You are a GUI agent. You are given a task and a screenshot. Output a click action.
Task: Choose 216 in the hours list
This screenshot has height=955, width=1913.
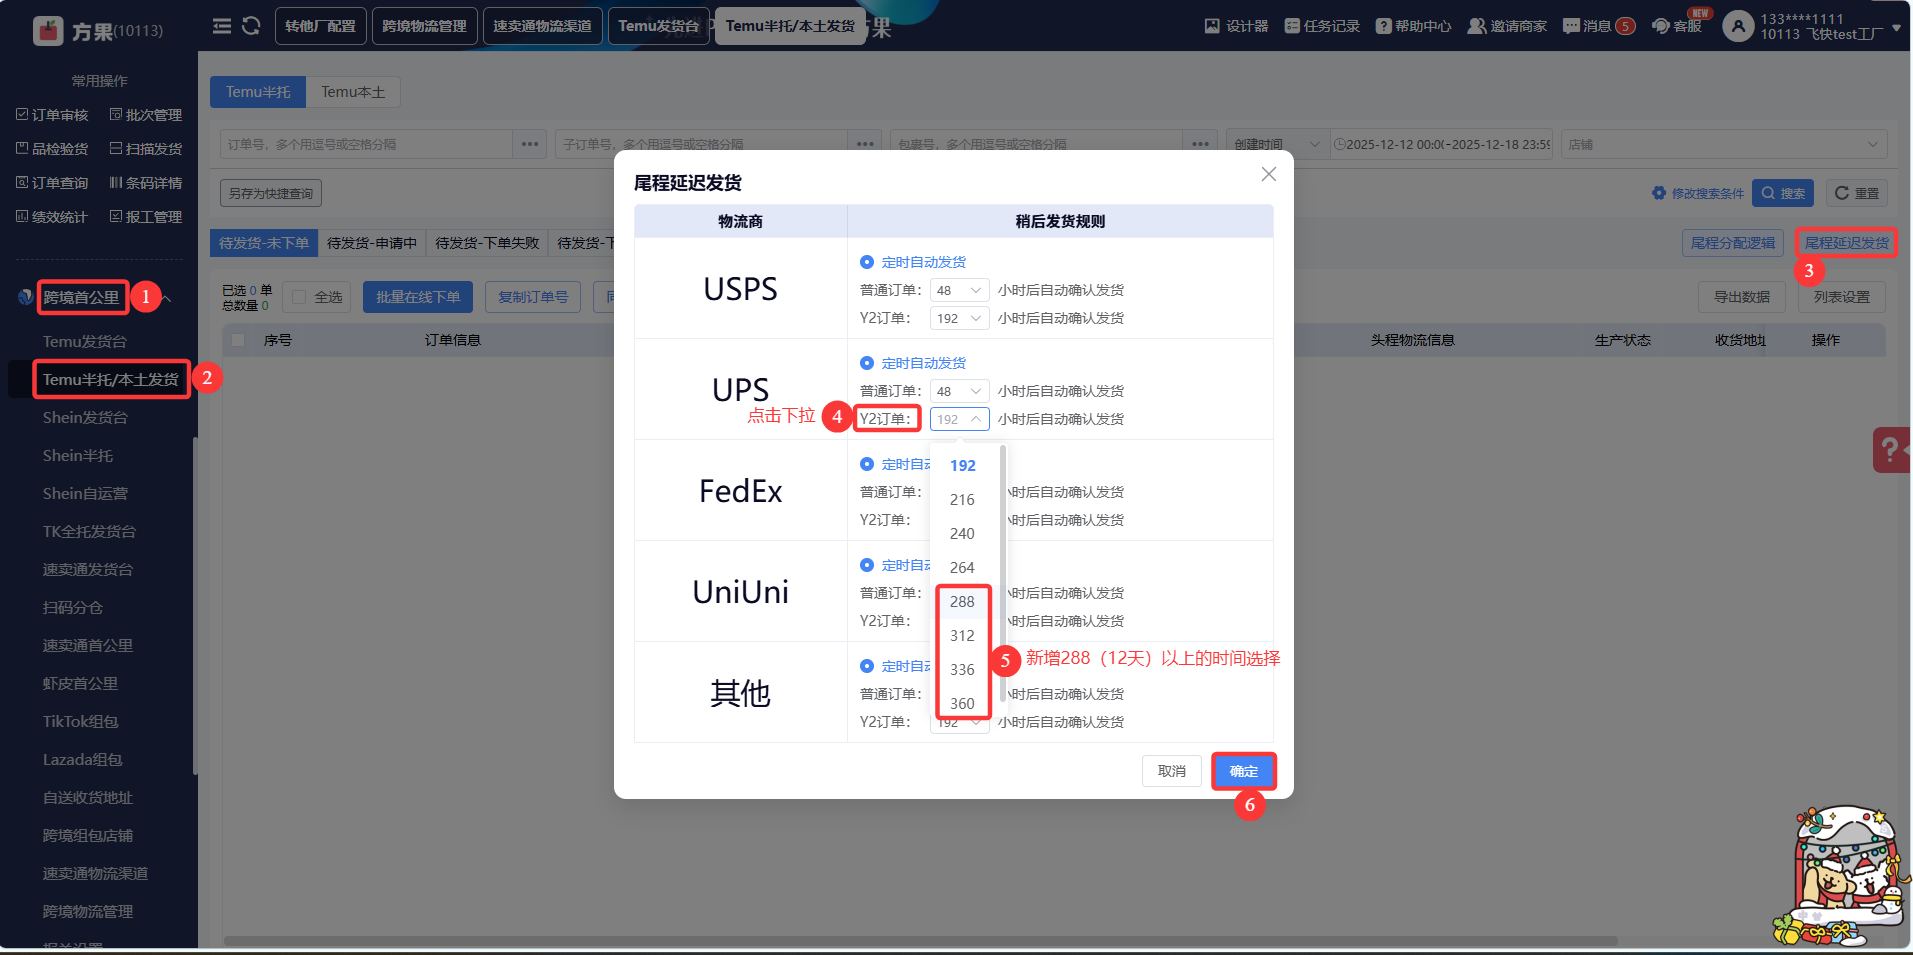[963, 499]
